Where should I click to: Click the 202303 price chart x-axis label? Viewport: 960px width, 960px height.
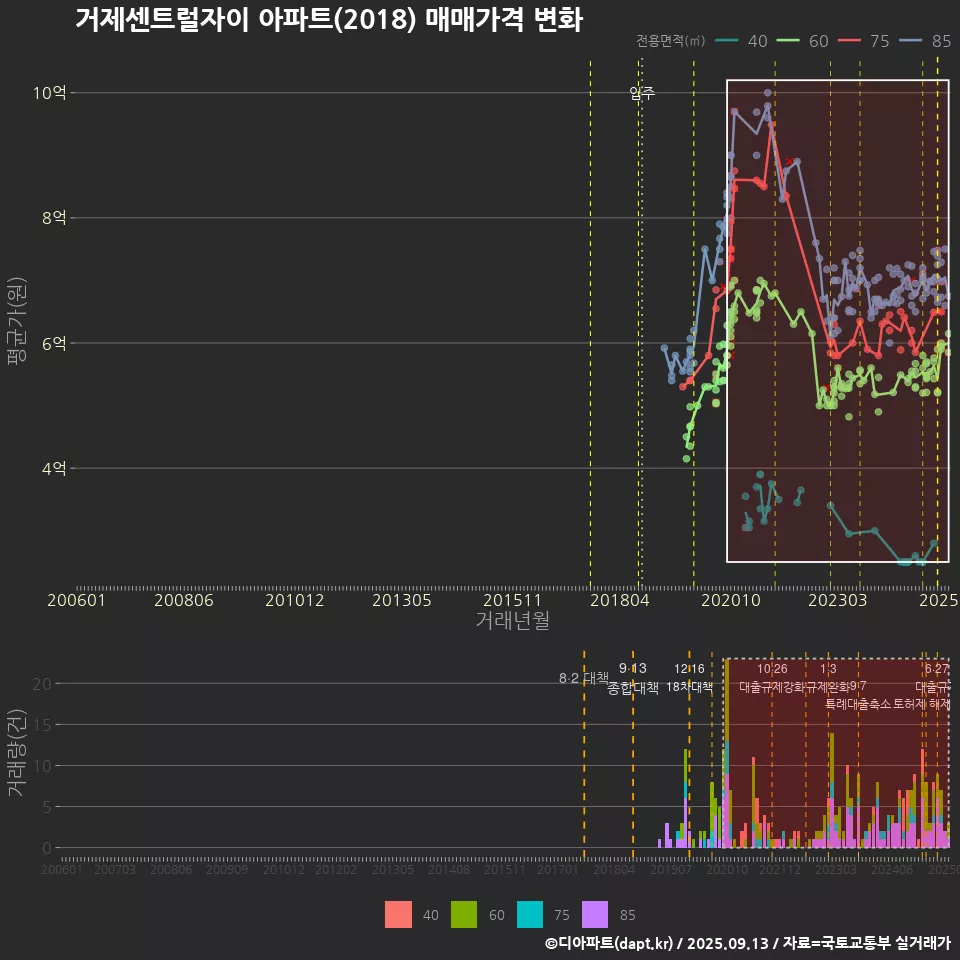[x=838, y=600]
